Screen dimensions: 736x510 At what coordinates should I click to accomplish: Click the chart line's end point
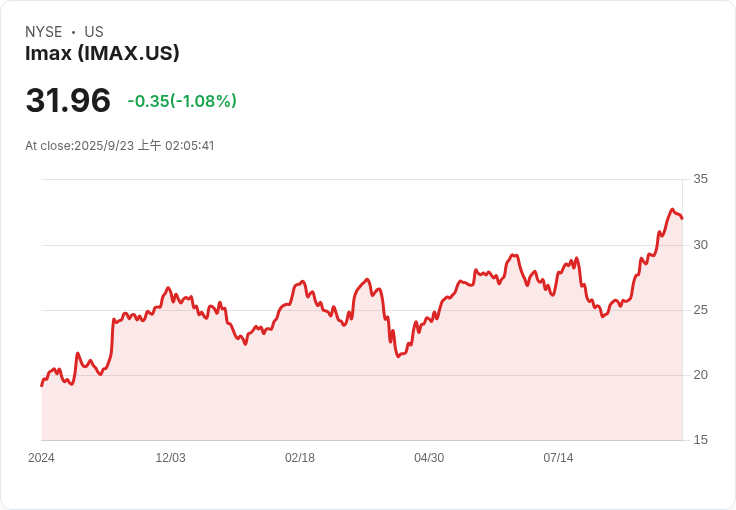[x=682, y=218]
